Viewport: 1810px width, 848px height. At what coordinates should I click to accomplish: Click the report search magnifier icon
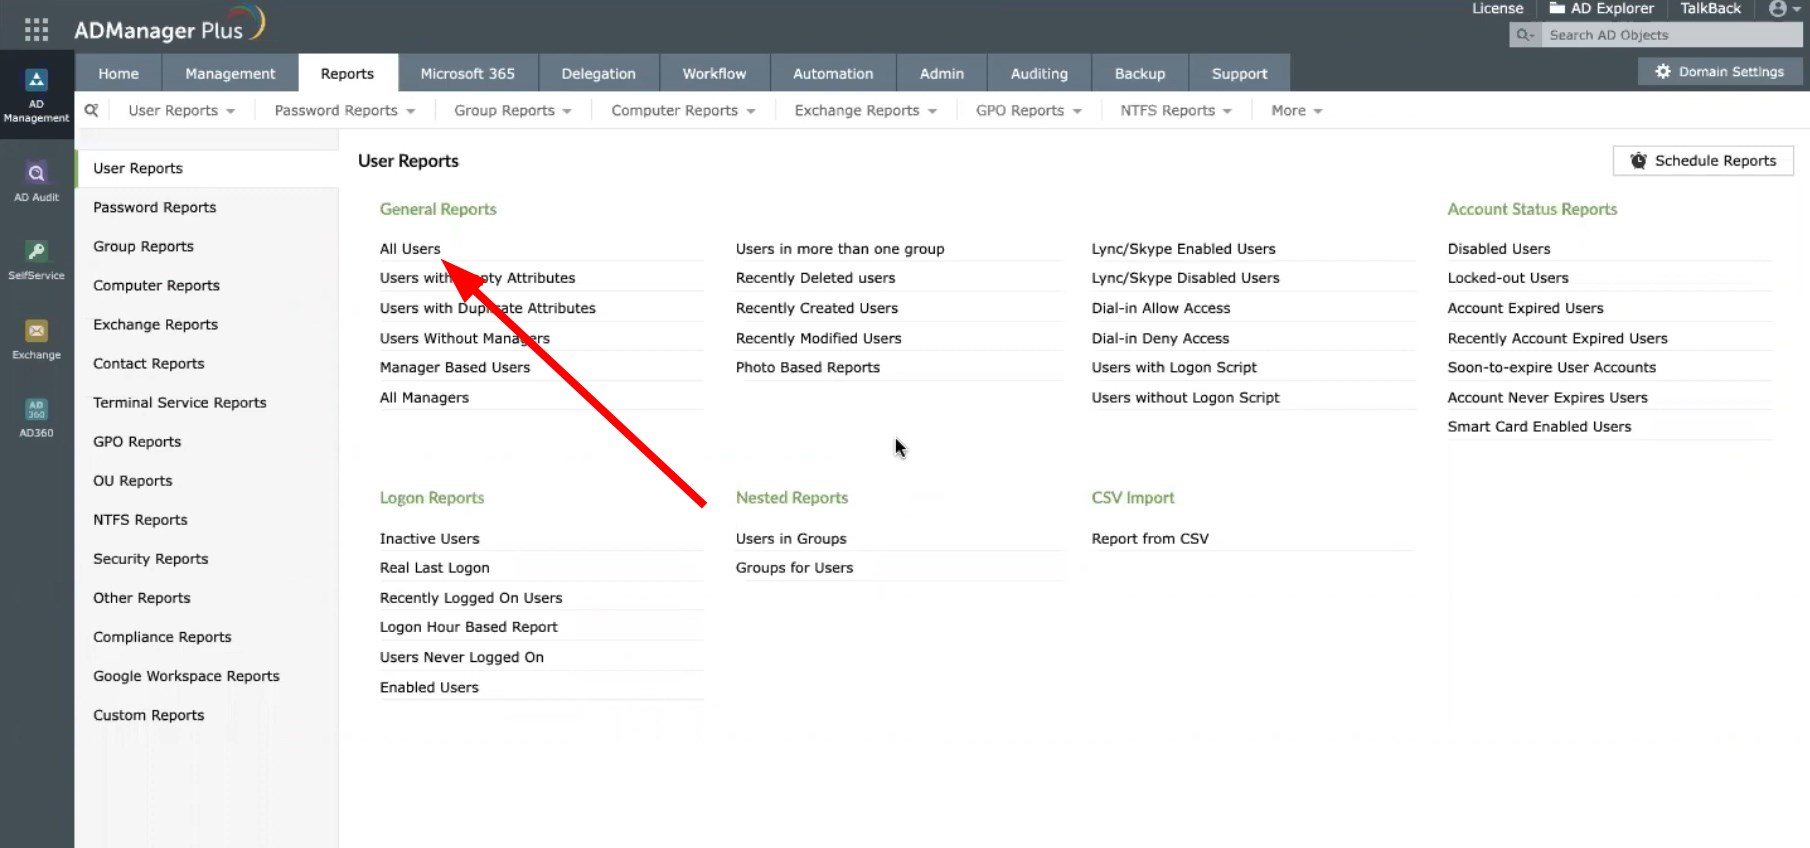(x=92, y=110)
